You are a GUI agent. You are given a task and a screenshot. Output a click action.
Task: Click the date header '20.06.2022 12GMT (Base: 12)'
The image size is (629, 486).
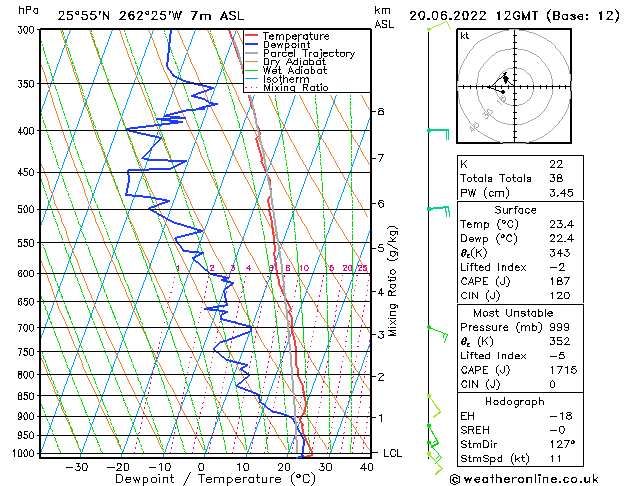point(514,16)
